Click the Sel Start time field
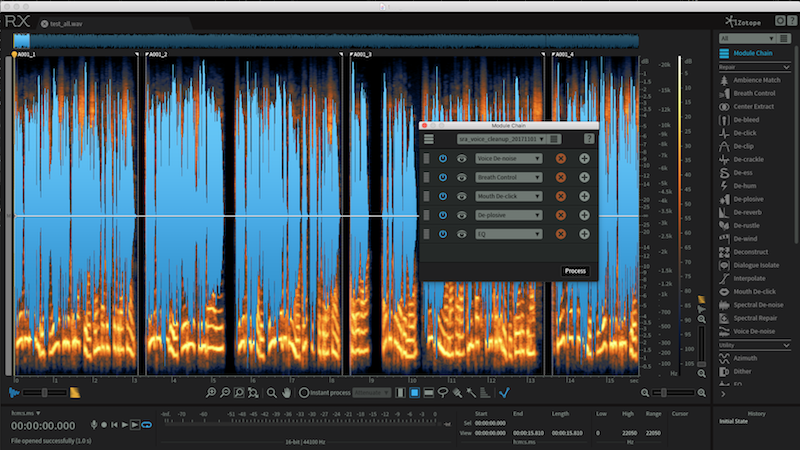Screen dimensions: 800x450 coord(490,423)
